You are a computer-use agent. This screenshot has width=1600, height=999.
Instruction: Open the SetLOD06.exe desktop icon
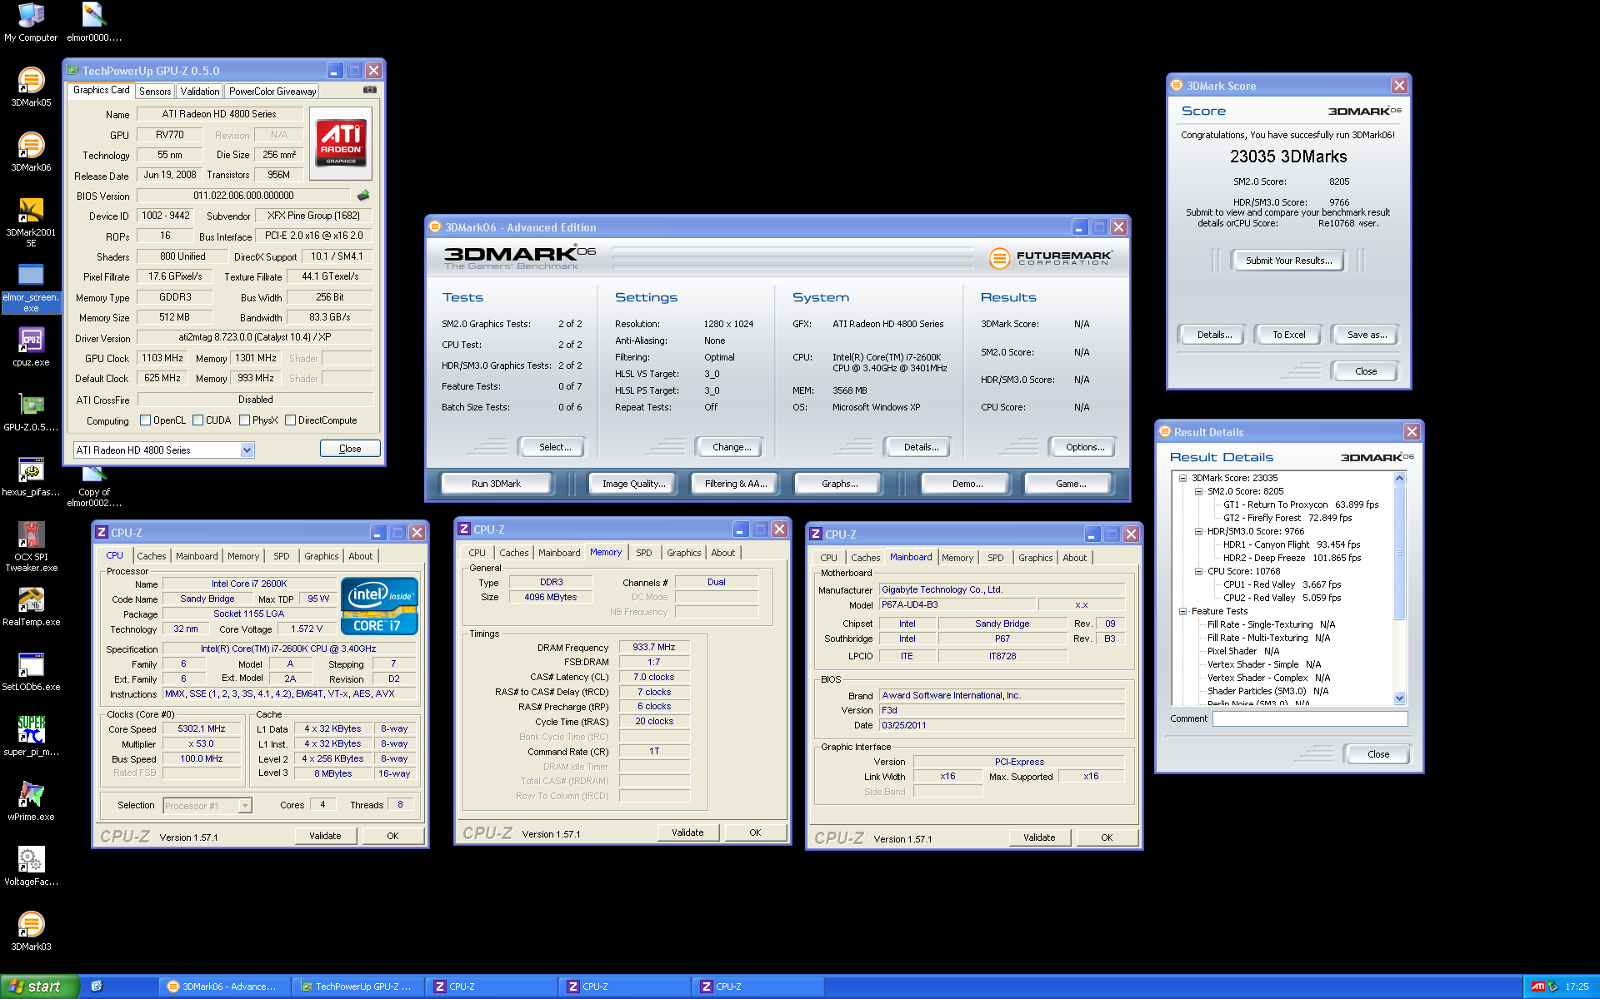point(31,672)
